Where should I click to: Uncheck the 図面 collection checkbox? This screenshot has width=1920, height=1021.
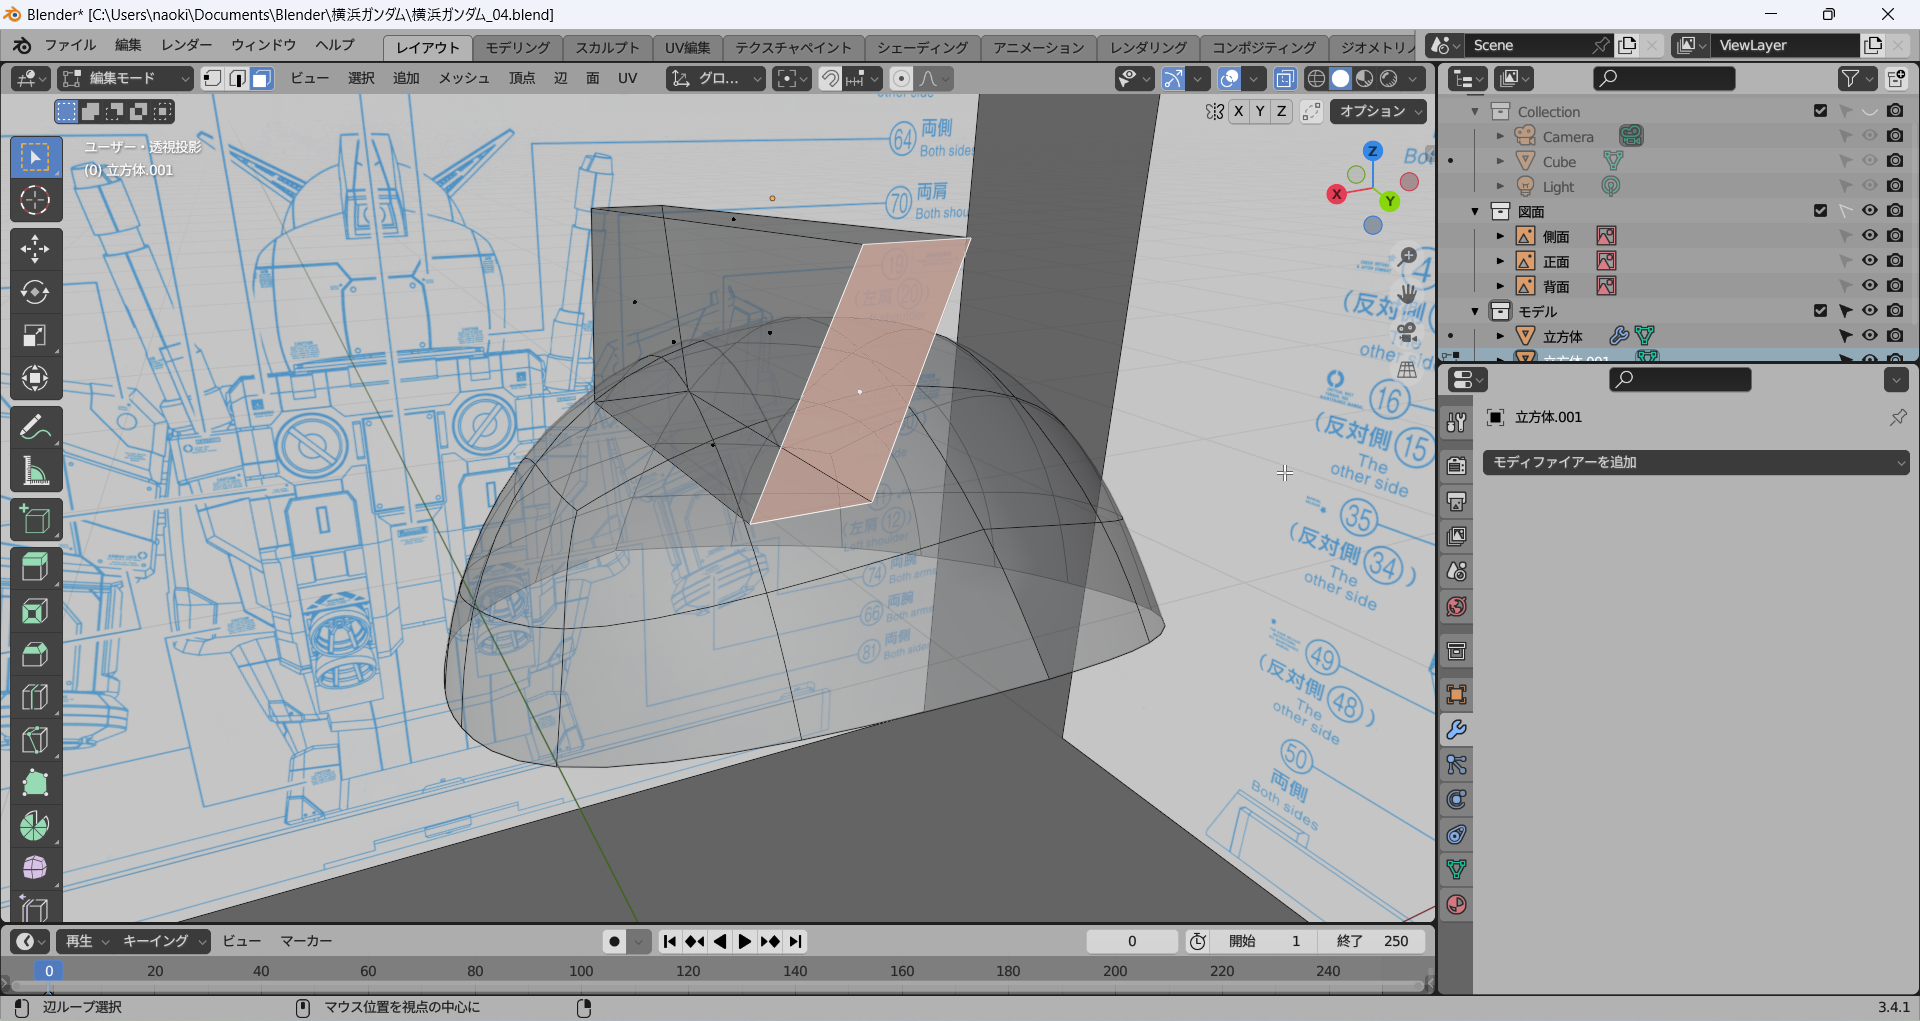1820,211
